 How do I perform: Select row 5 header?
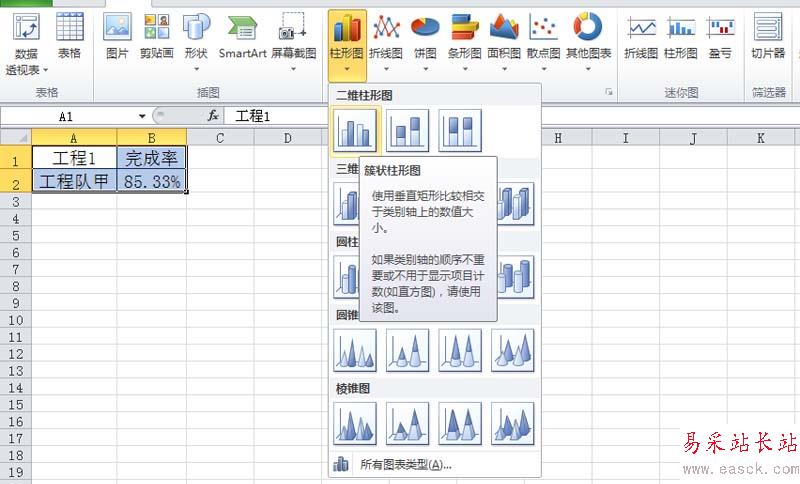click(x=16, y=236)
